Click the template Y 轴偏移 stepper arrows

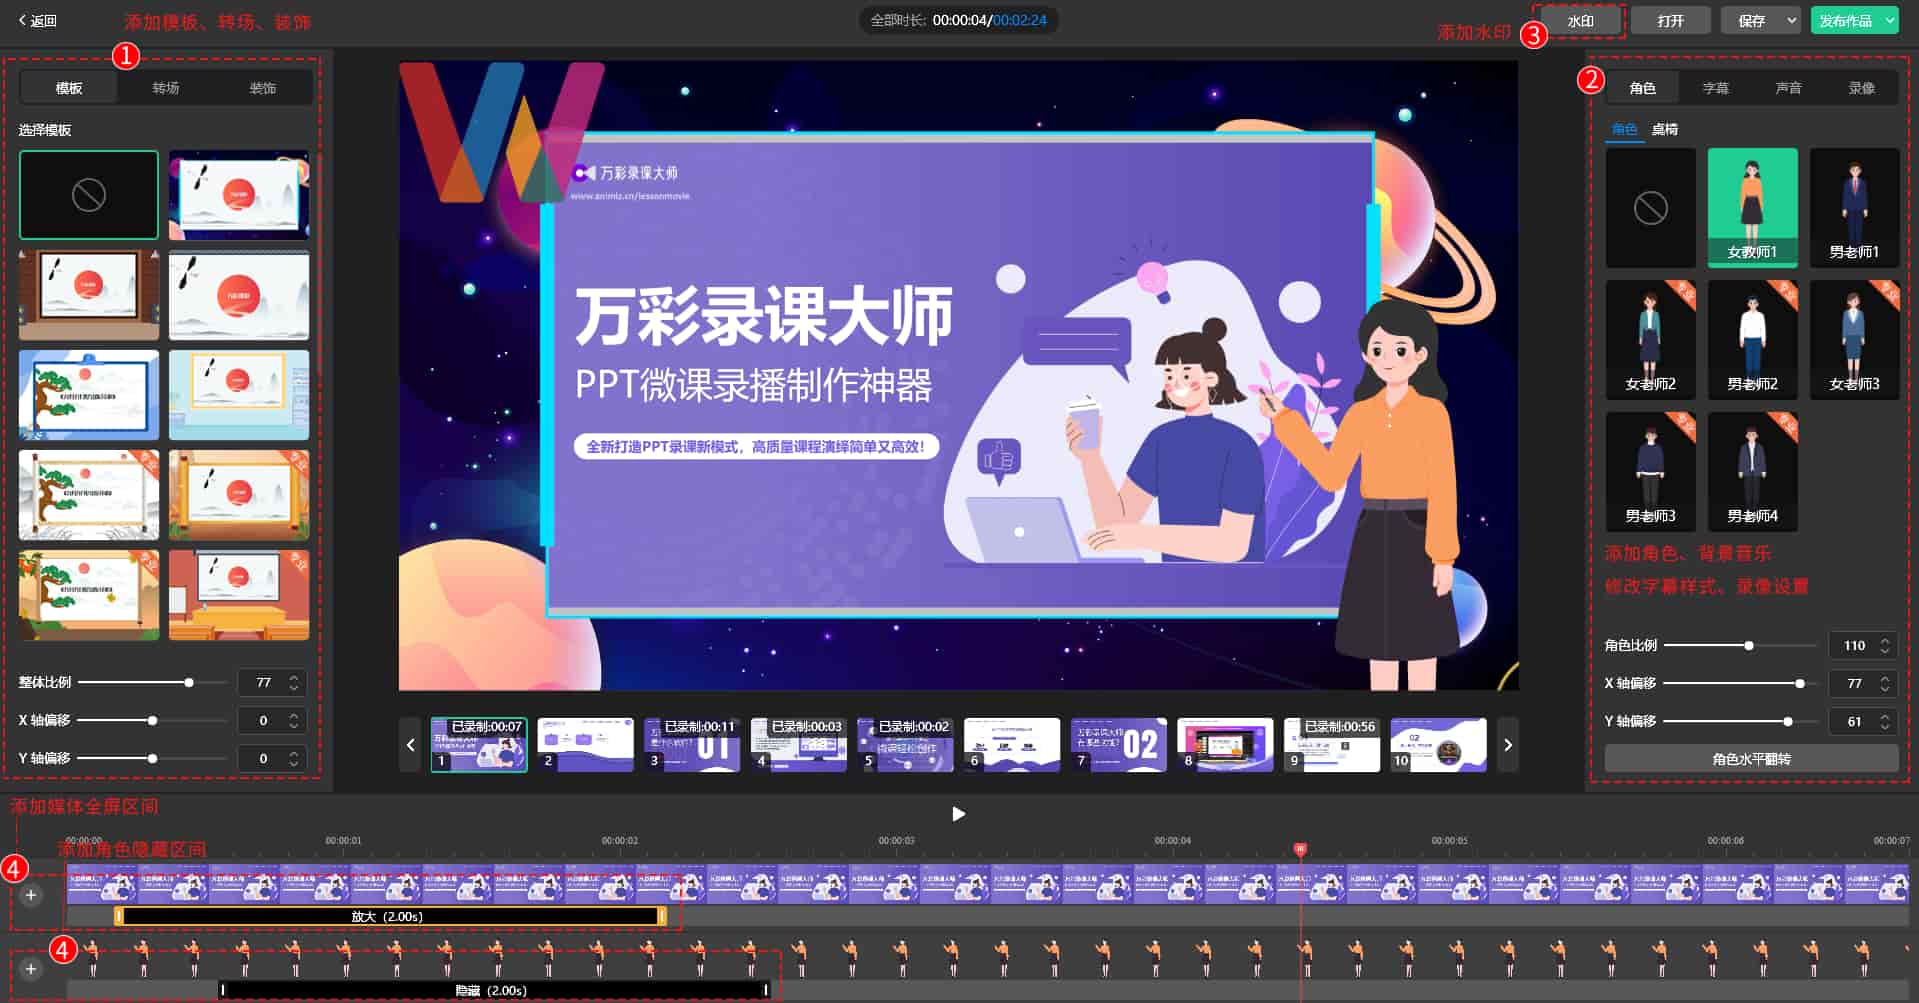click(294, 758)
